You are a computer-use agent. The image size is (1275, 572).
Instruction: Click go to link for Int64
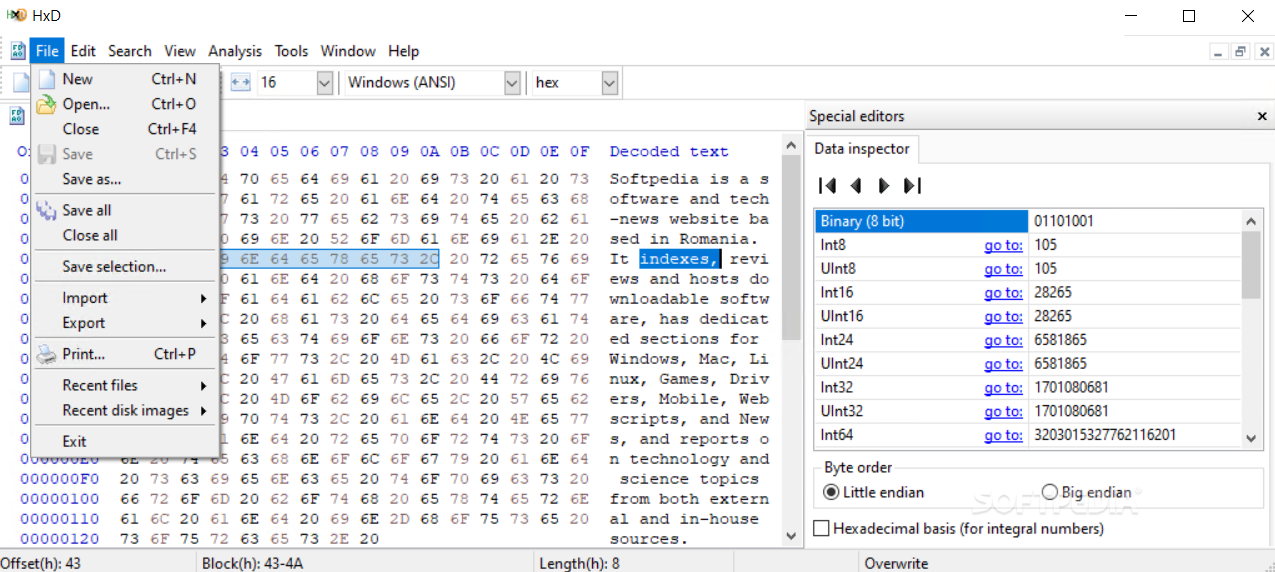(x=1003, y=436)
